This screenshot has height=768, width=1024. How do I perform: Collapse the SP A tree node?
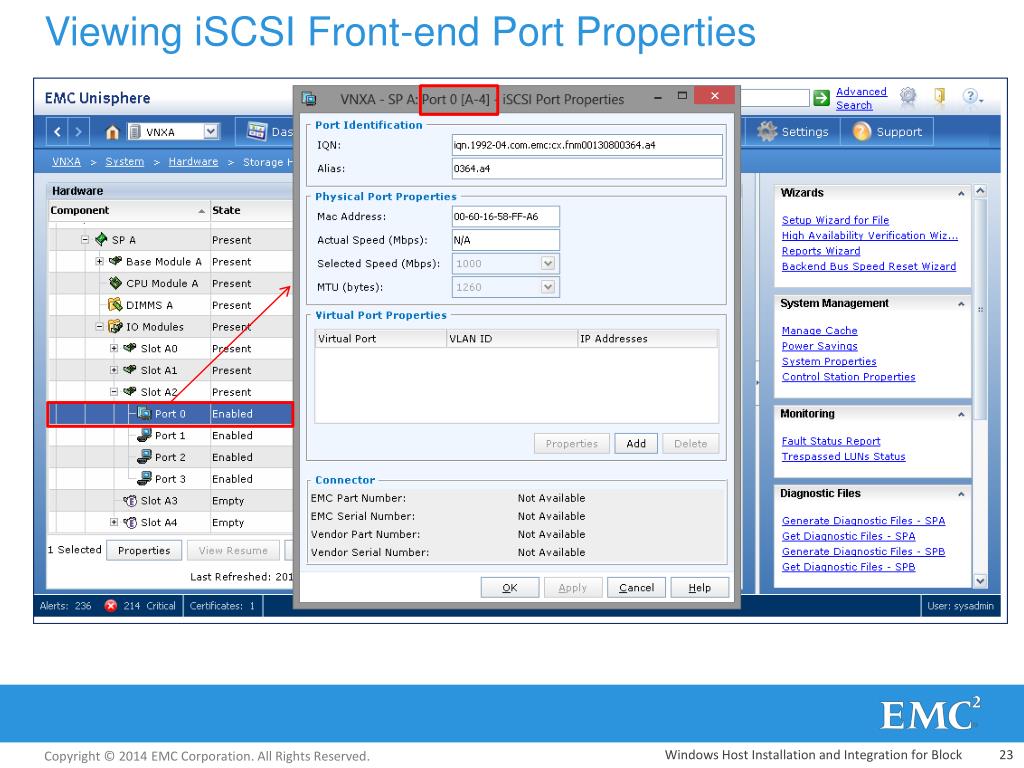[x=85, y=240]
